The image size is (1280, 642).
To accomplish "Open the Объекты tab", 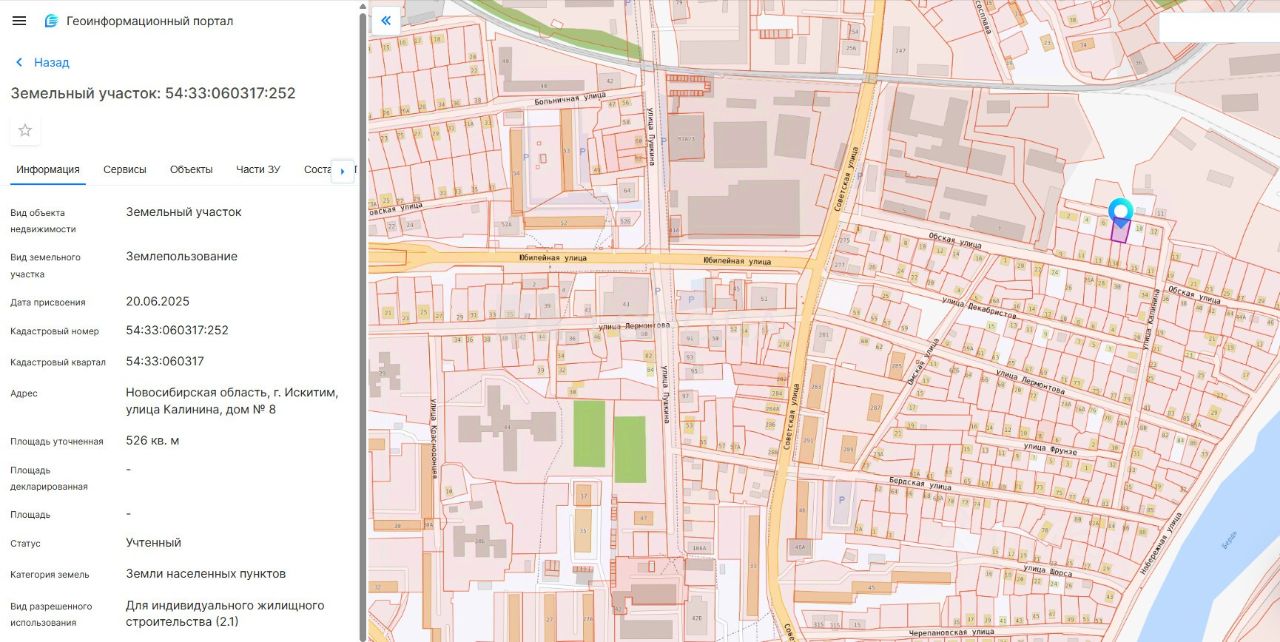I will (191, 169).
